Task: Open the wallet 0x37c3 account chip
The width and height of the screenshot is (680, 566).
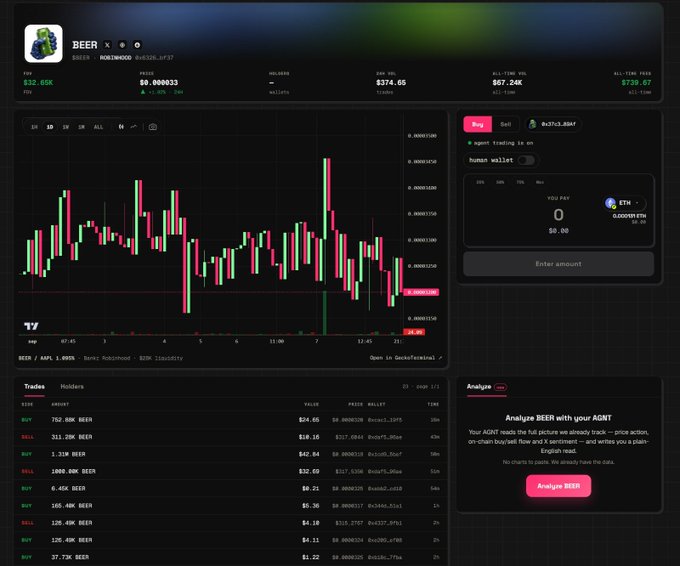Action: tap(552, 124)
